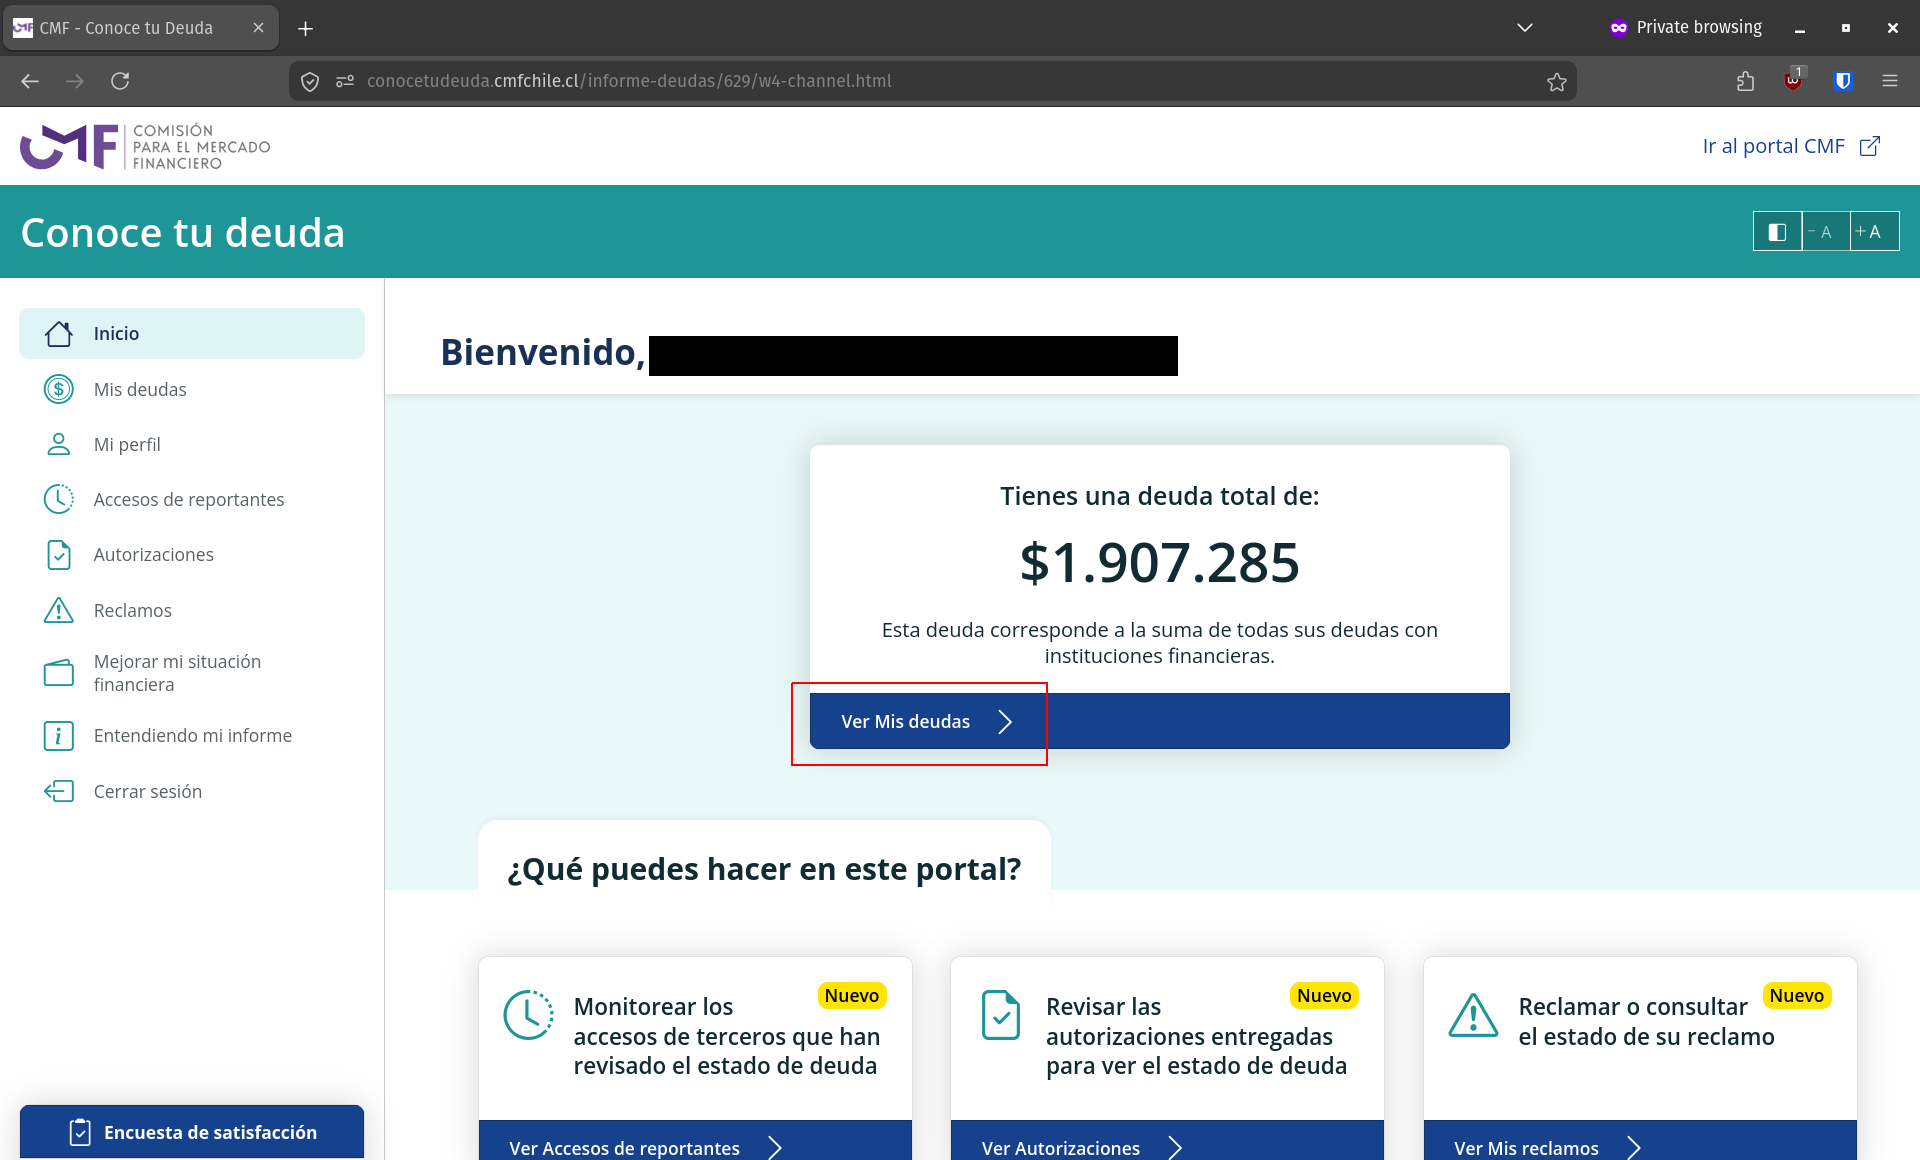Open the Firefox hamburger application menu
1920x1160 pixels.
(1889, 81)
